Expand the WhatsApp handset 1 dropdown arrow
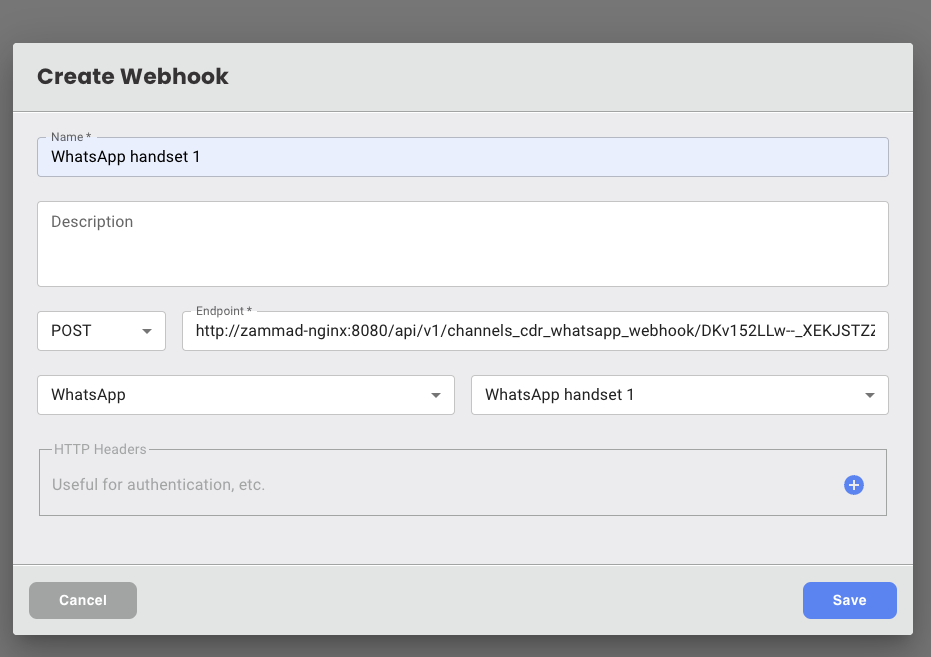This screenshot has height=657, width=931. click(x=870, y=395)
